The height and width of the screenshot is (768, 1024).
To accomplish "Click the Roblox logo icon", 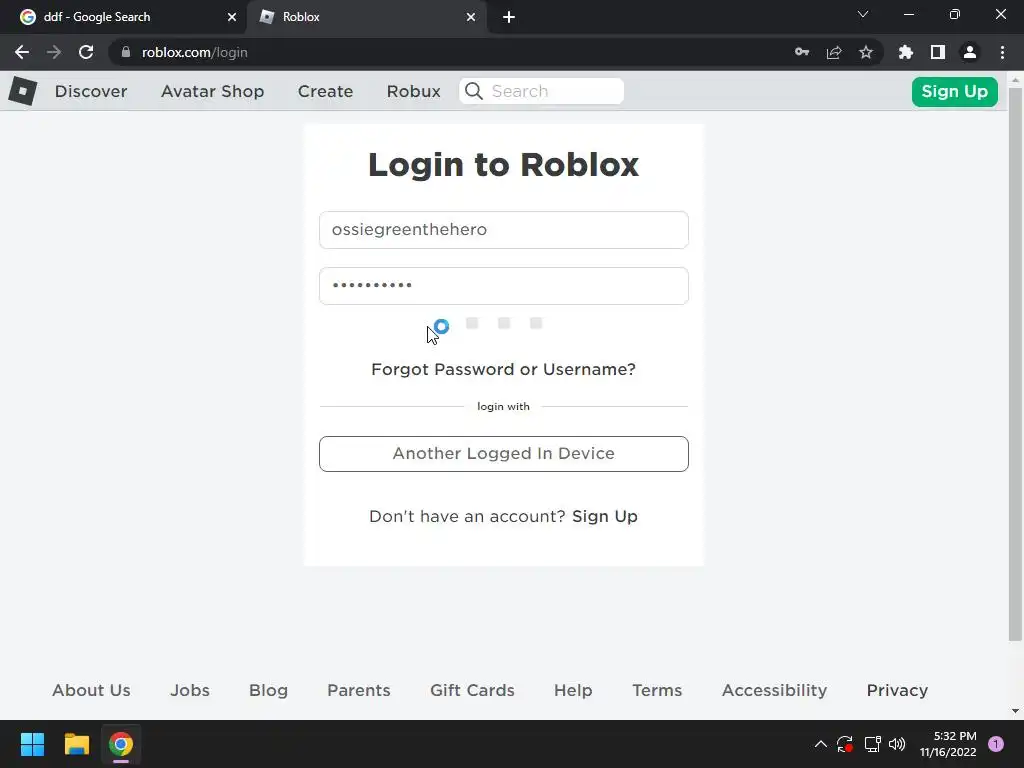I will click(23, 91).
